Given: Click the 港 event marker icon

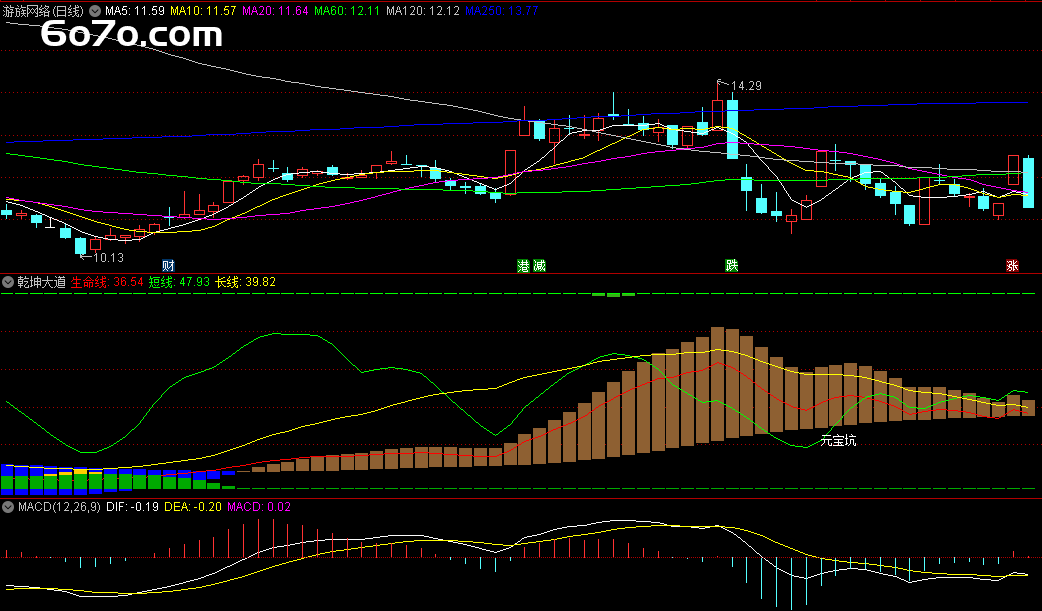Looking at the screenshot, I should 524,266.
